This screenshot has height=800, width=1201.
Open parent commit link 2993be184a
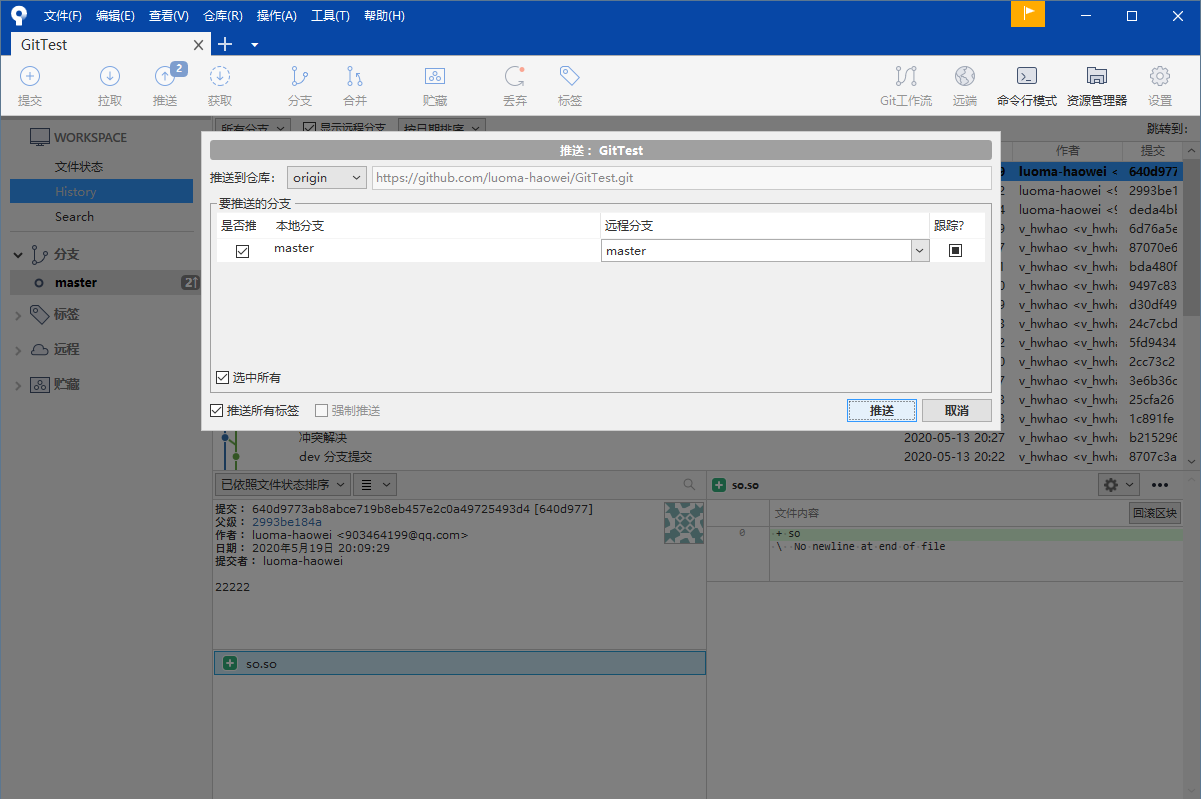click(x=286, y=522)
